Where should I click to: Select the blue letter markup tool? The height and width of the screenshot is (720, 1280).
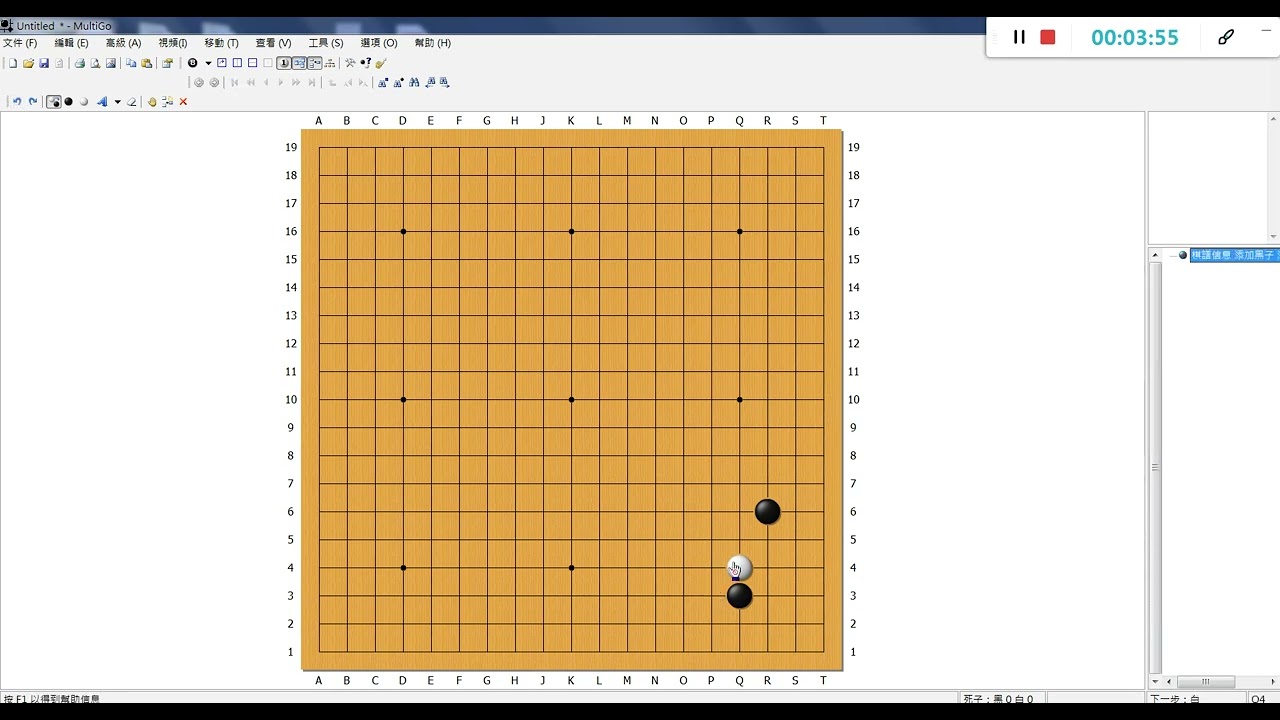(102, 102)
